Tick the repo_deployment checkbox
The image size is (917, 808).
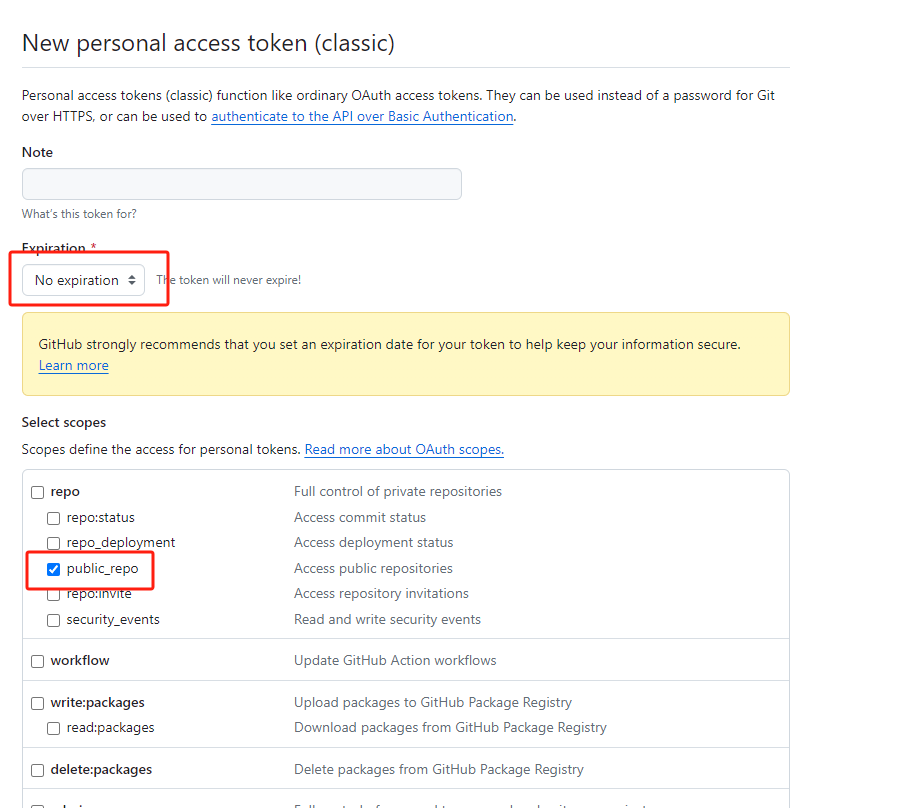pyautogui.click(x=54, y=543)
